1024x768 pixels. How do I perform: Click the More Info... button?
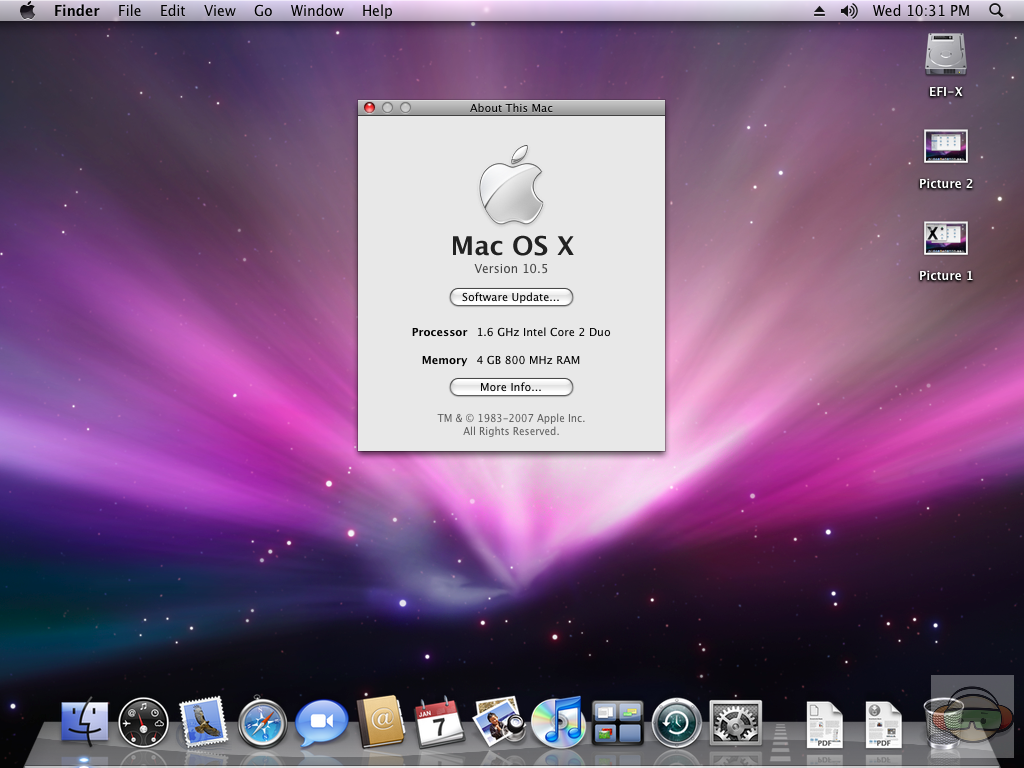(511, 387)
